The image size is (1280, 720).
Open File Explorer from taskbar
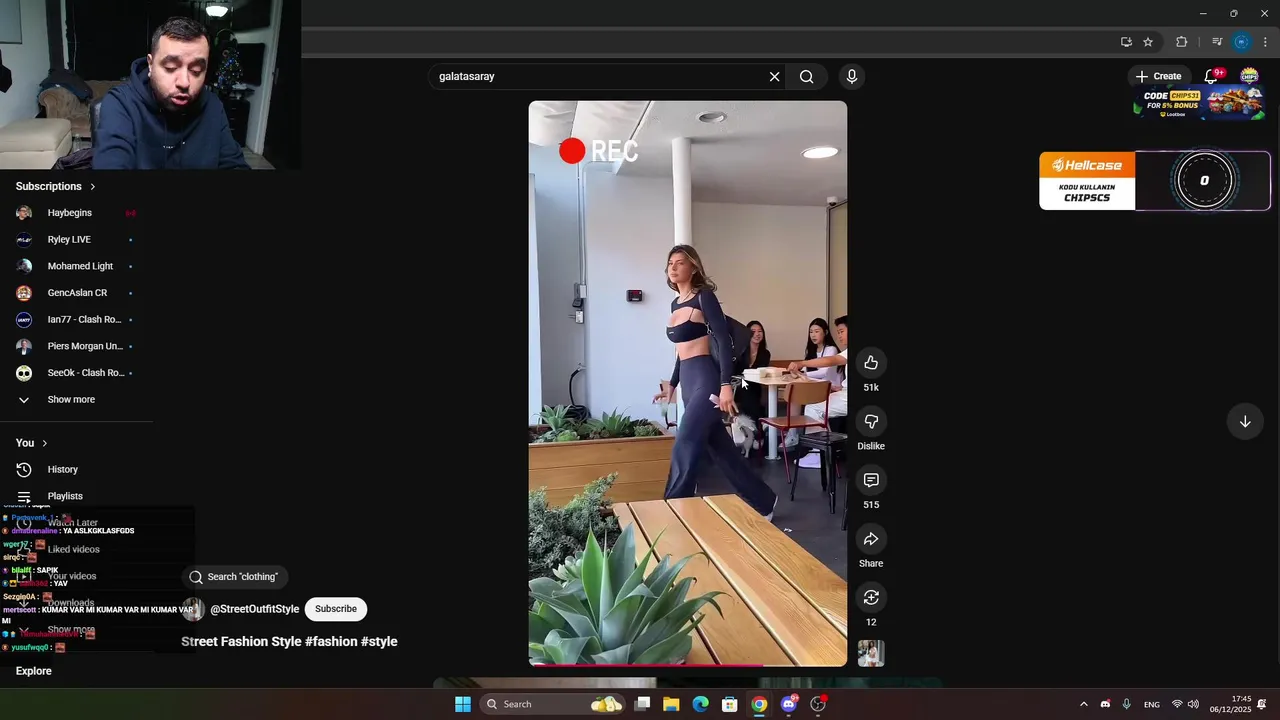click(672, 704)
